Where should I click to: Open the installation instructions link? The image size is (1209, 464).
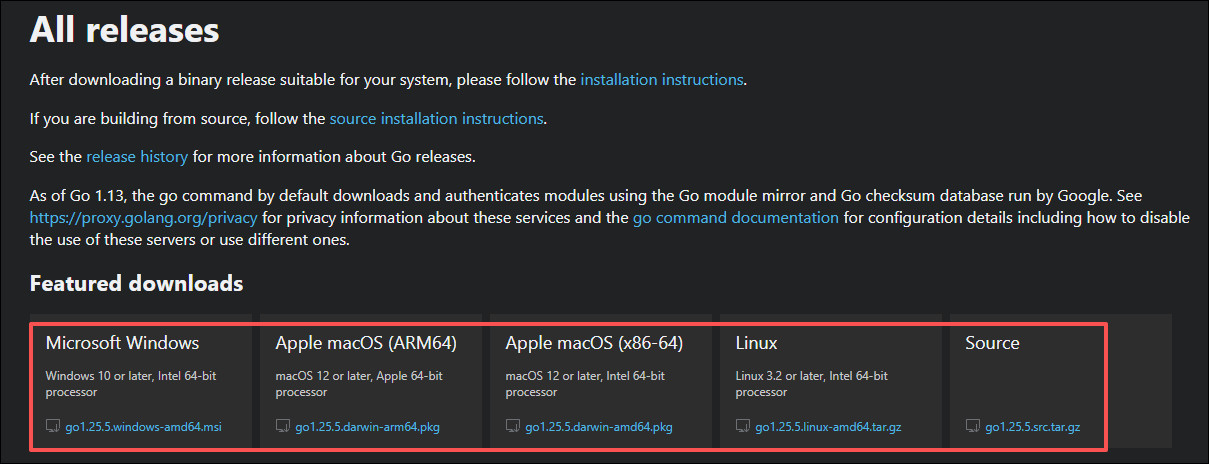pyautogui.click(x=662, y=79)
